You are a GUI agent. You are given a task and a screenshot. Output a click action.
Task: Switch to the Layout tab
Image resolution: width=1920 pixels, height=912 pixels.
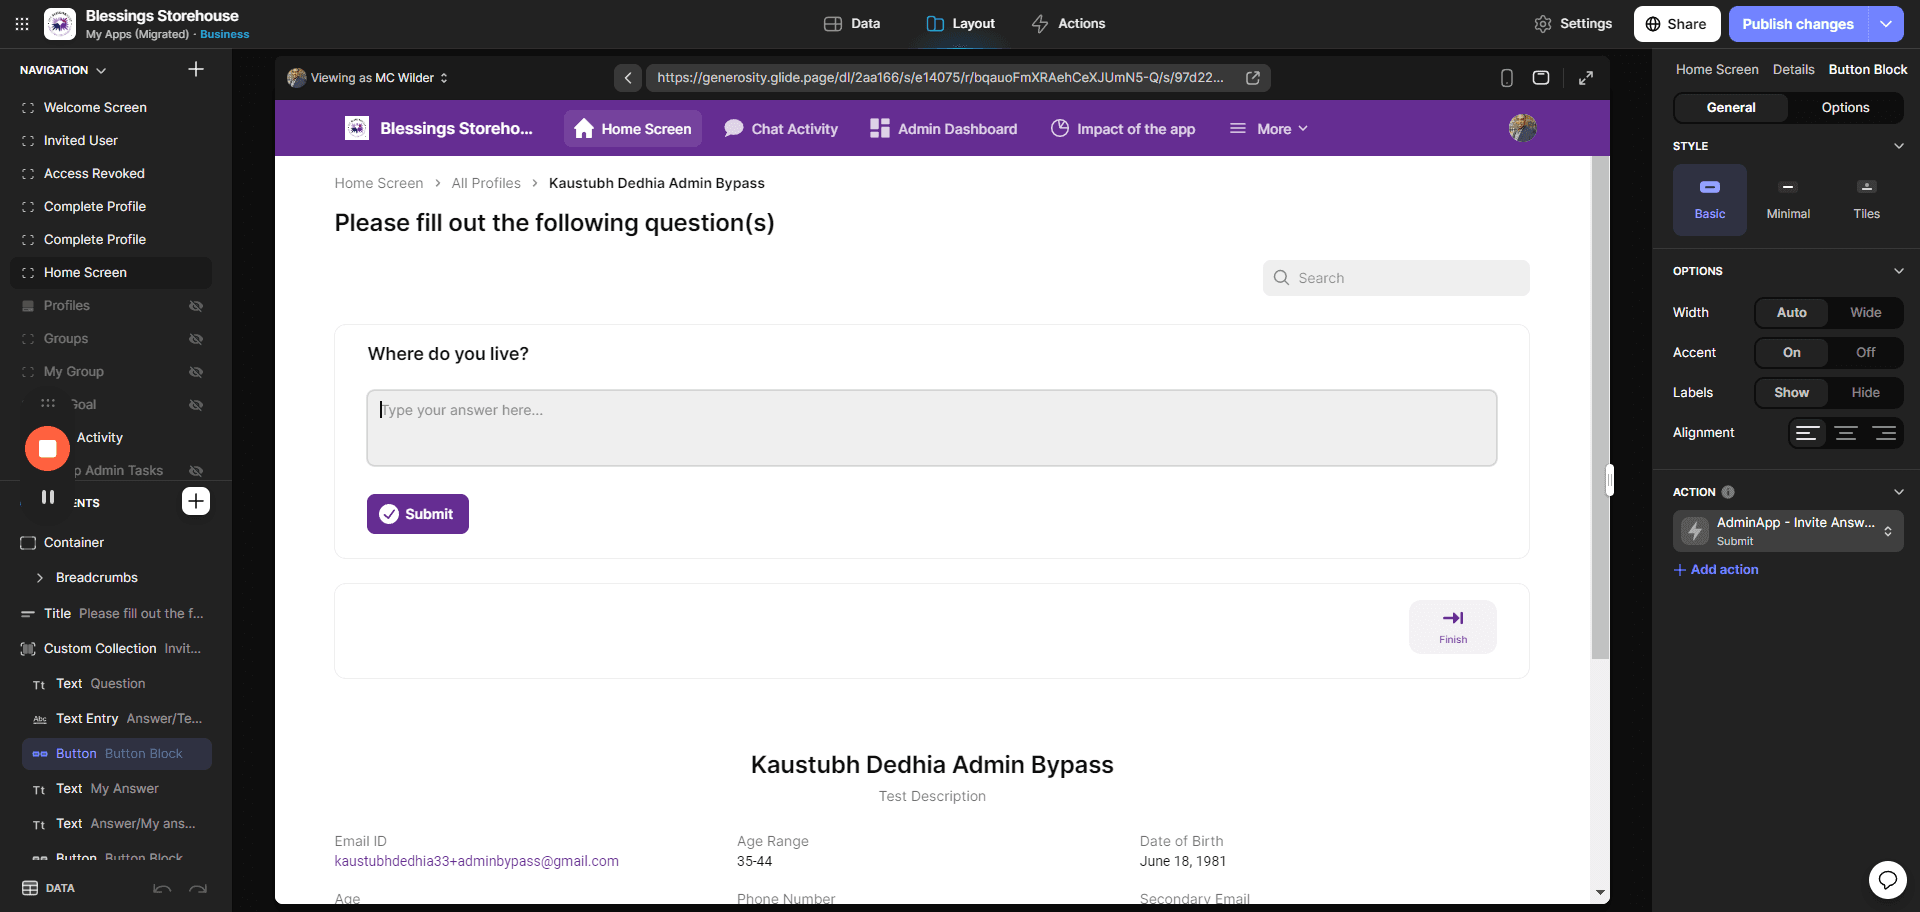pos(960,24)
